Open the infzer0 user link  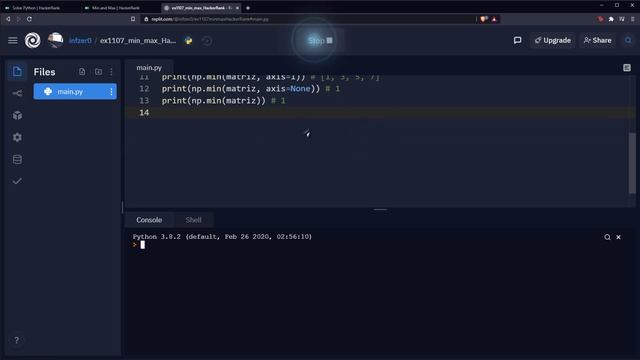80,40
